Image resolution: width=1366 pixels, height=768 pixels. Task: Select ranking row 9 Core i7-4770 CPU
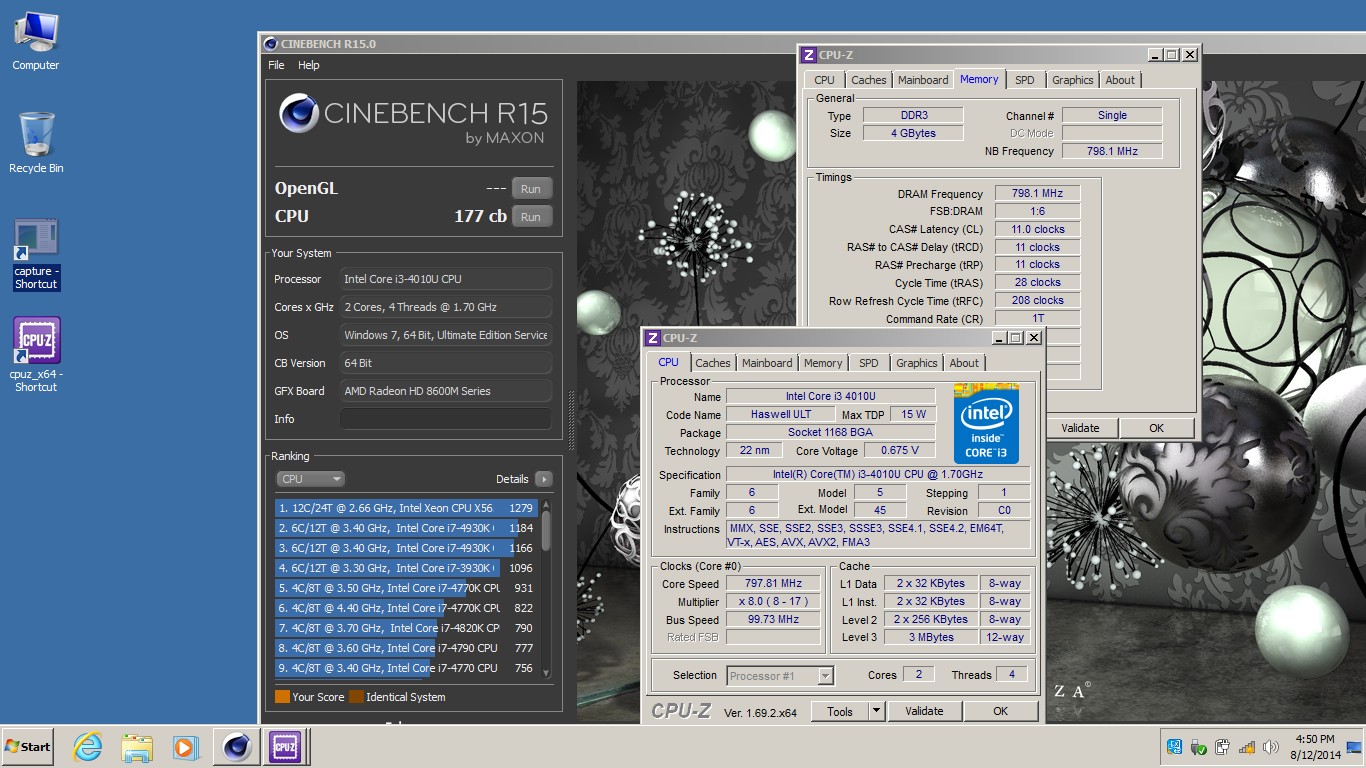(x=406, y=668)
